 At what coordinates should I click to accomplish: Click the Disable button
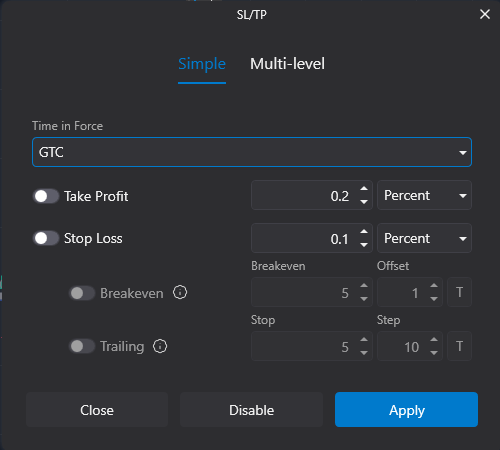point(251,409)
